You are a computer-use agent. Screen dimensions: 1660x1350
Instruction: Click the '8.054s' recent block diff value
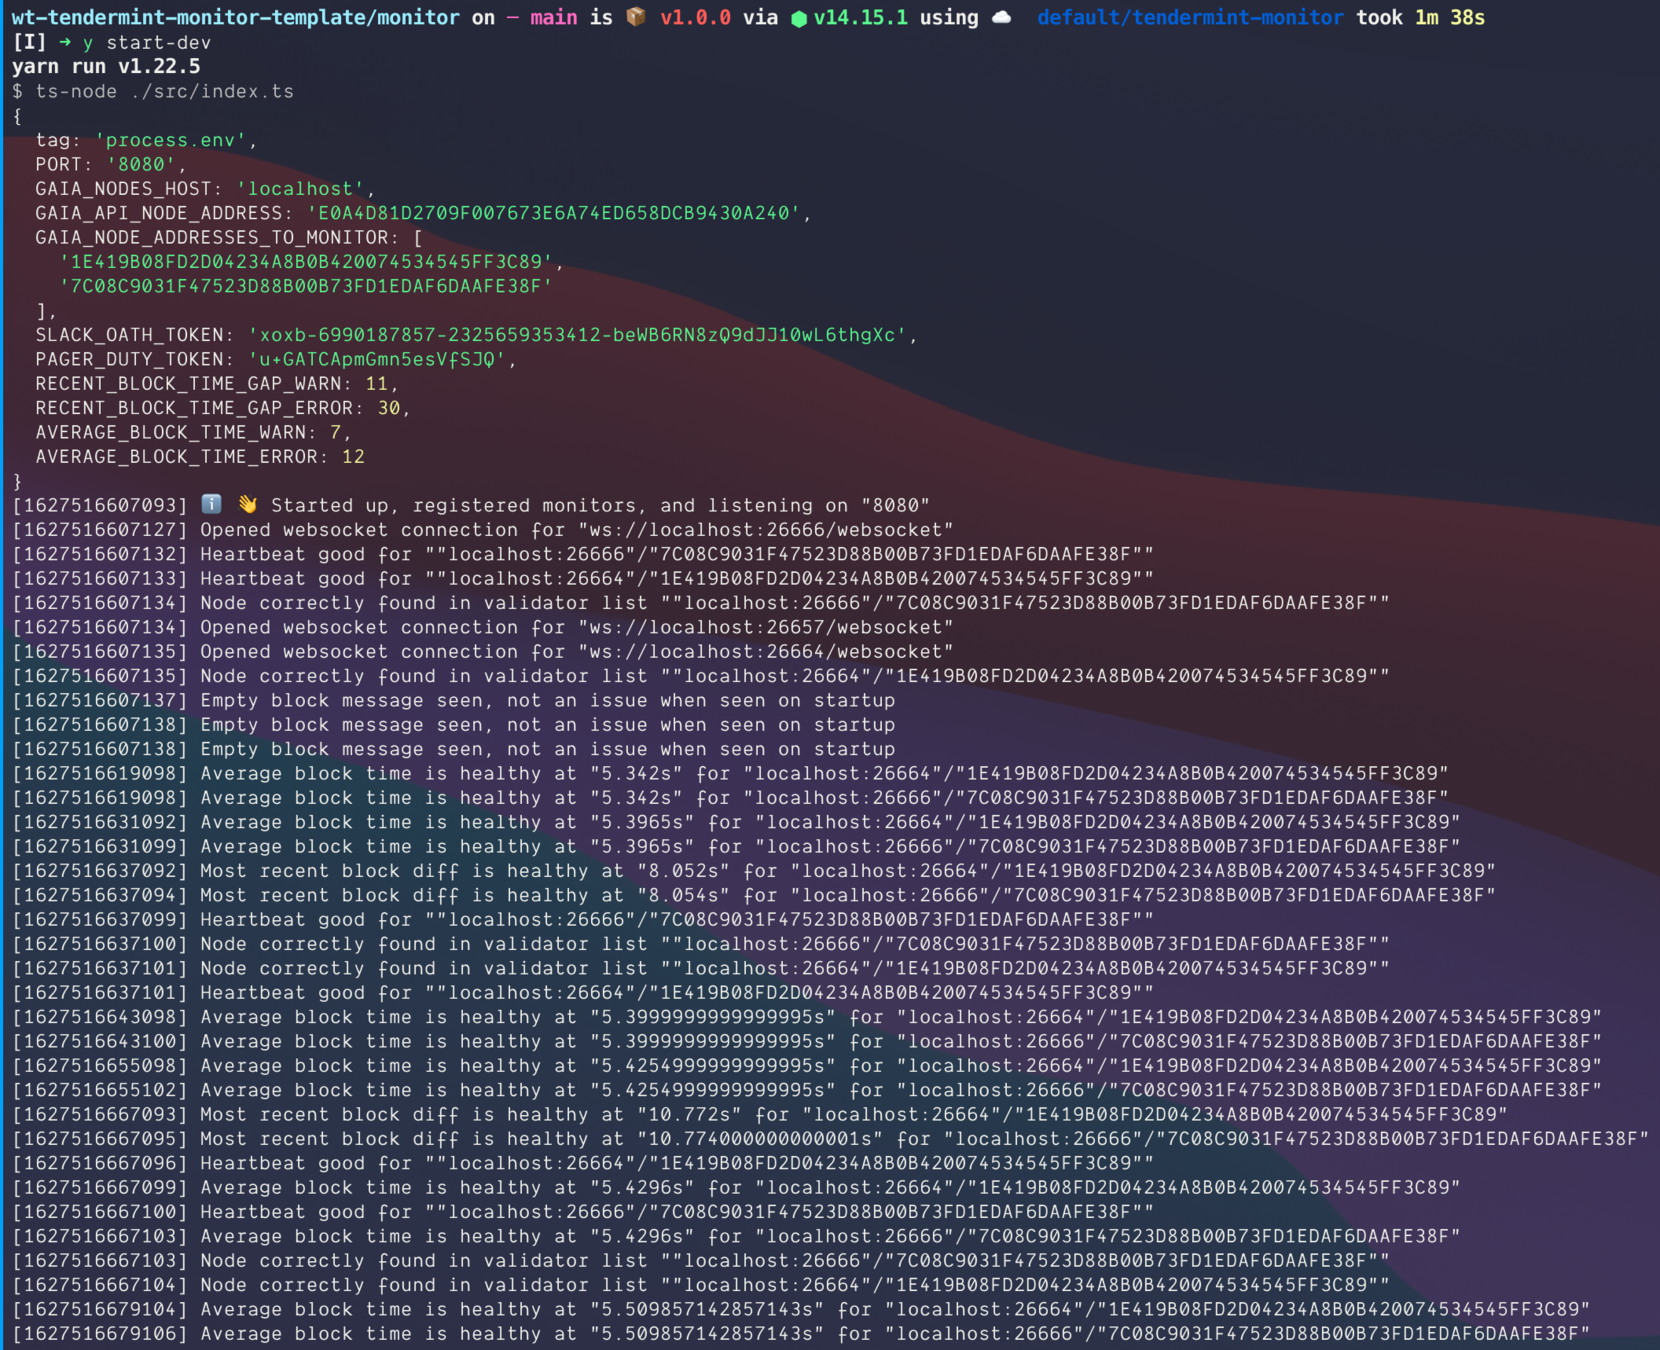click(684, 895)
